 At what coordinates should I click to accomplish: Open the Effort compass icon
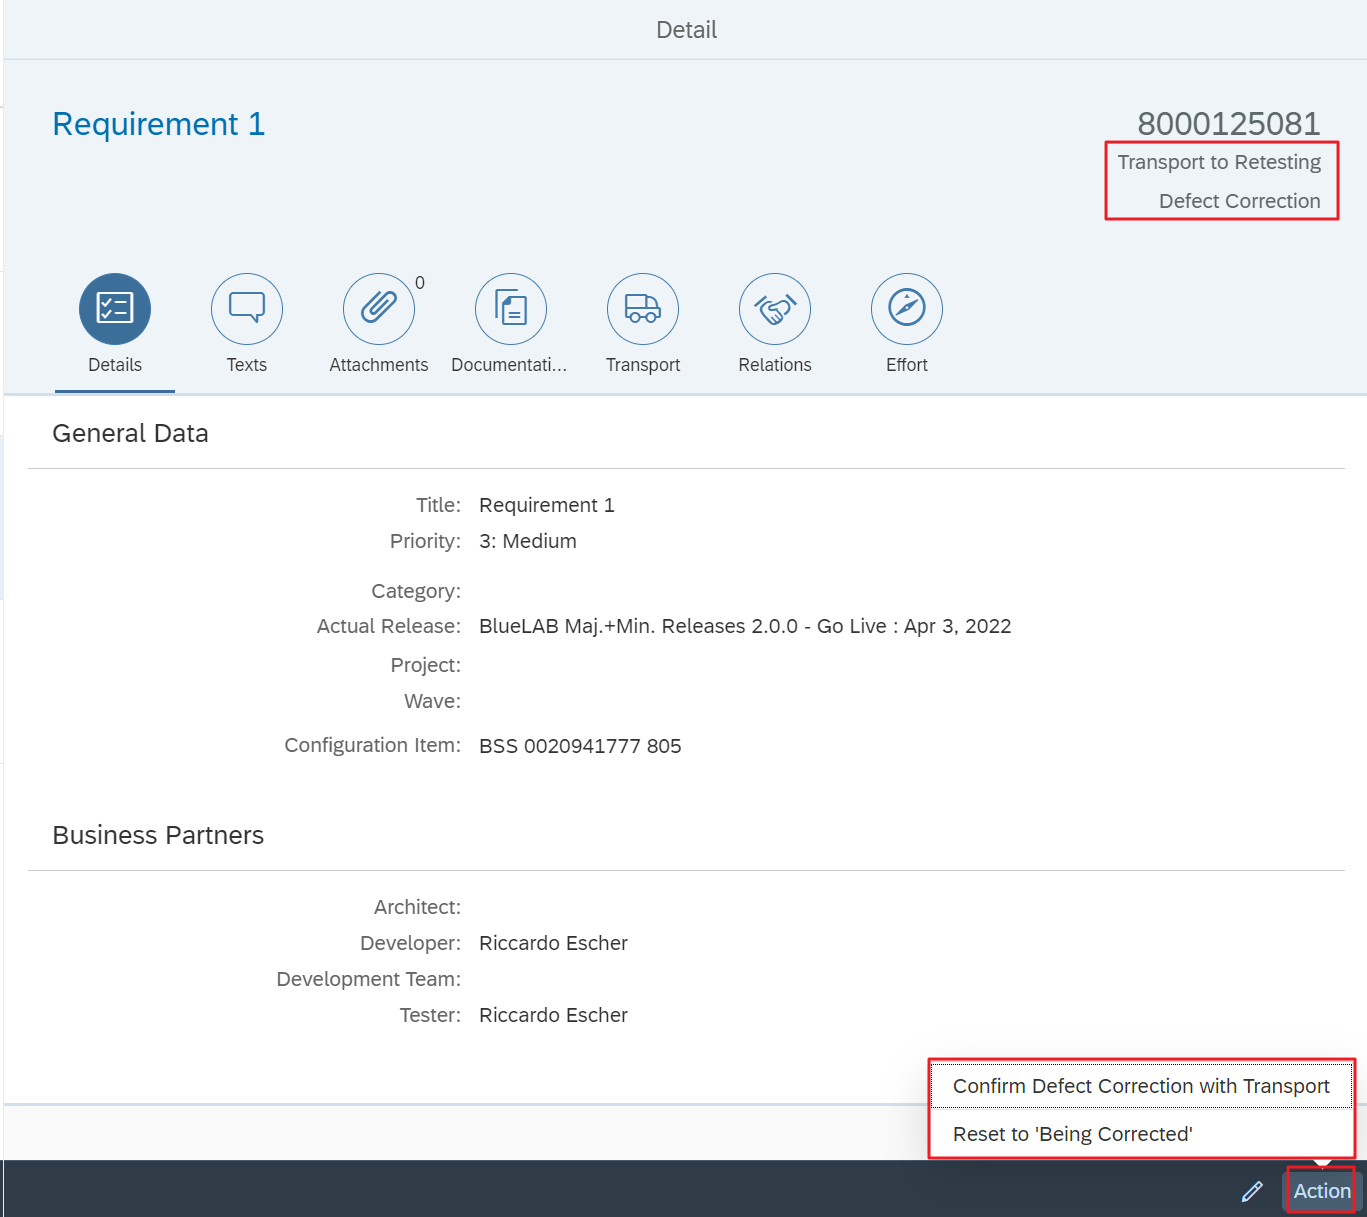907,308
